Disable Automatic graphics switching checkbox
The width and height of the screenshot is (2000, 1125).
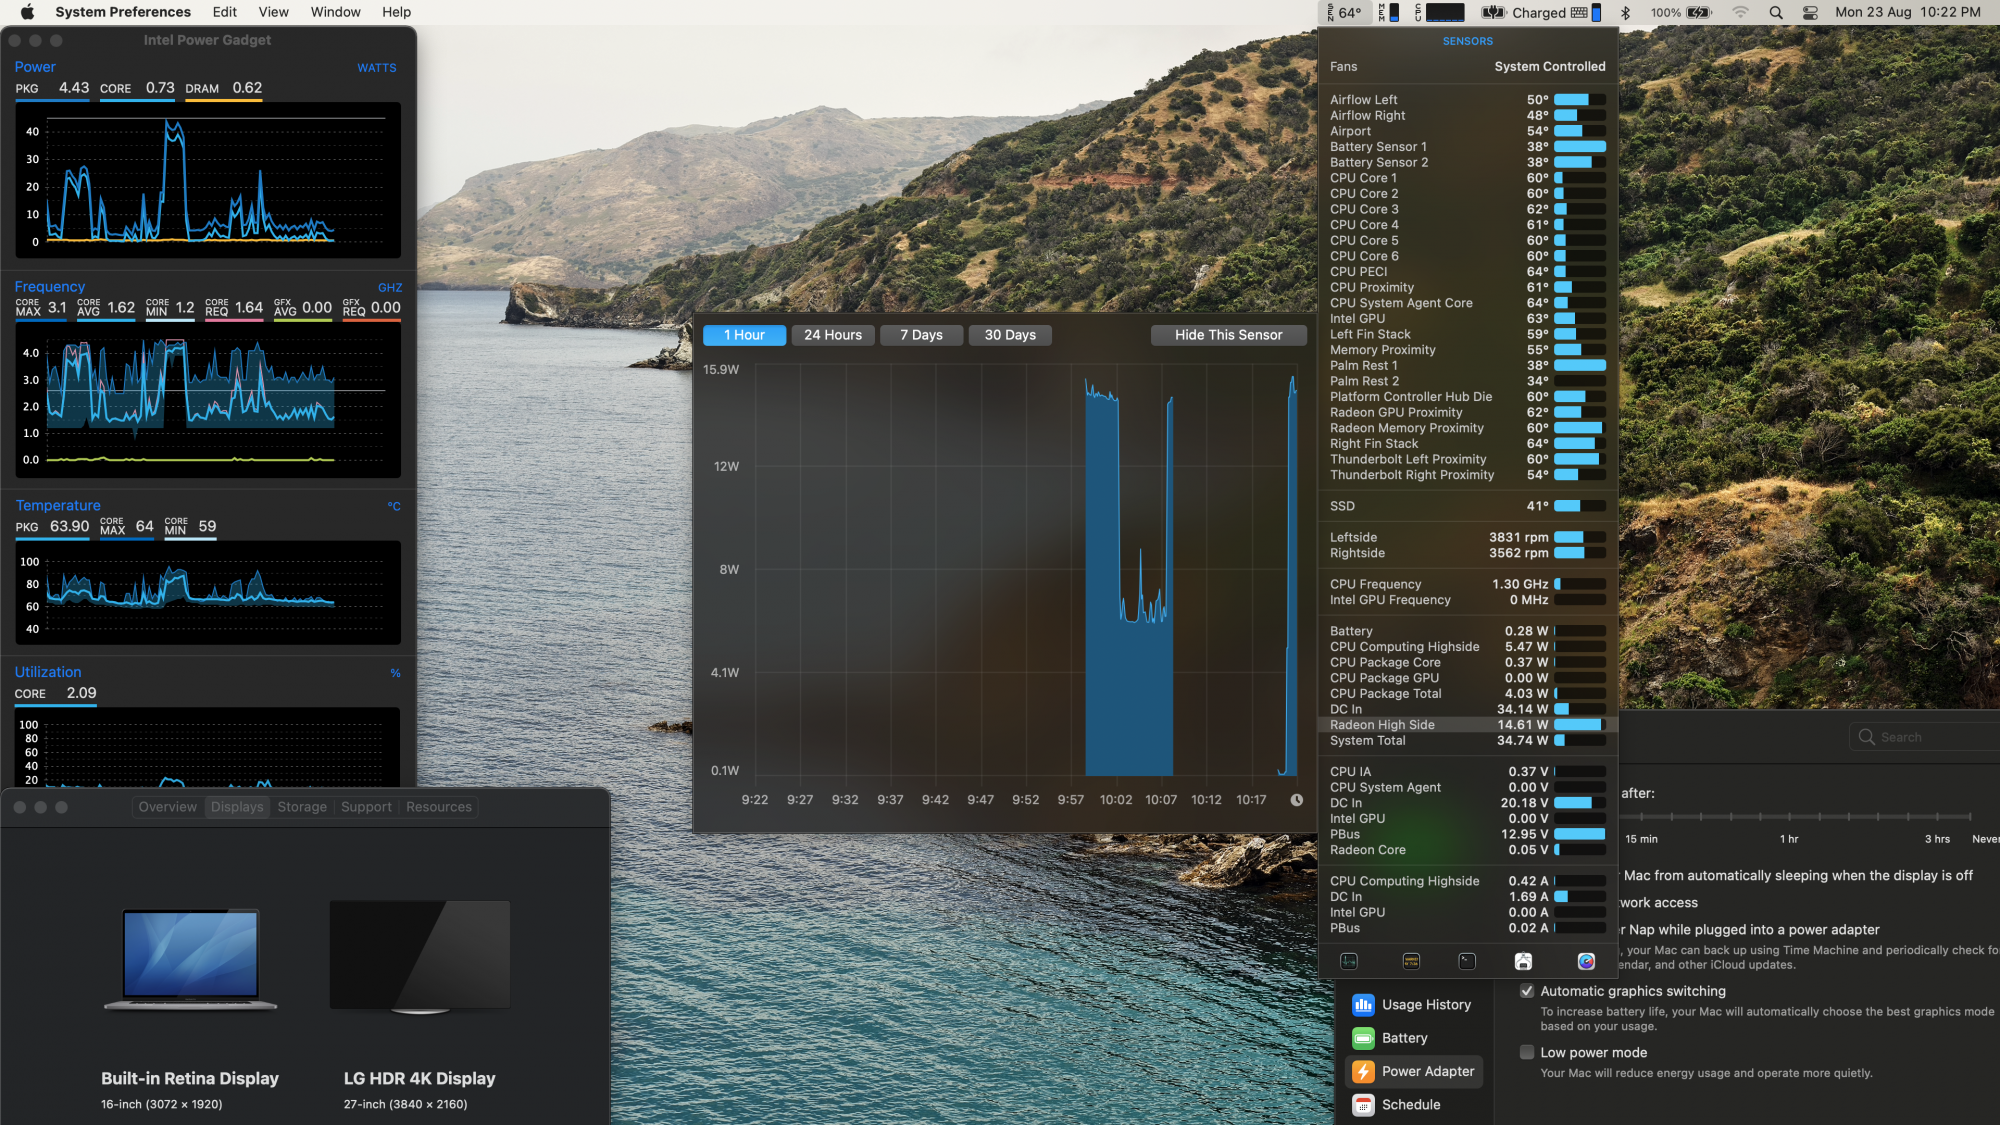point(1527,991)
